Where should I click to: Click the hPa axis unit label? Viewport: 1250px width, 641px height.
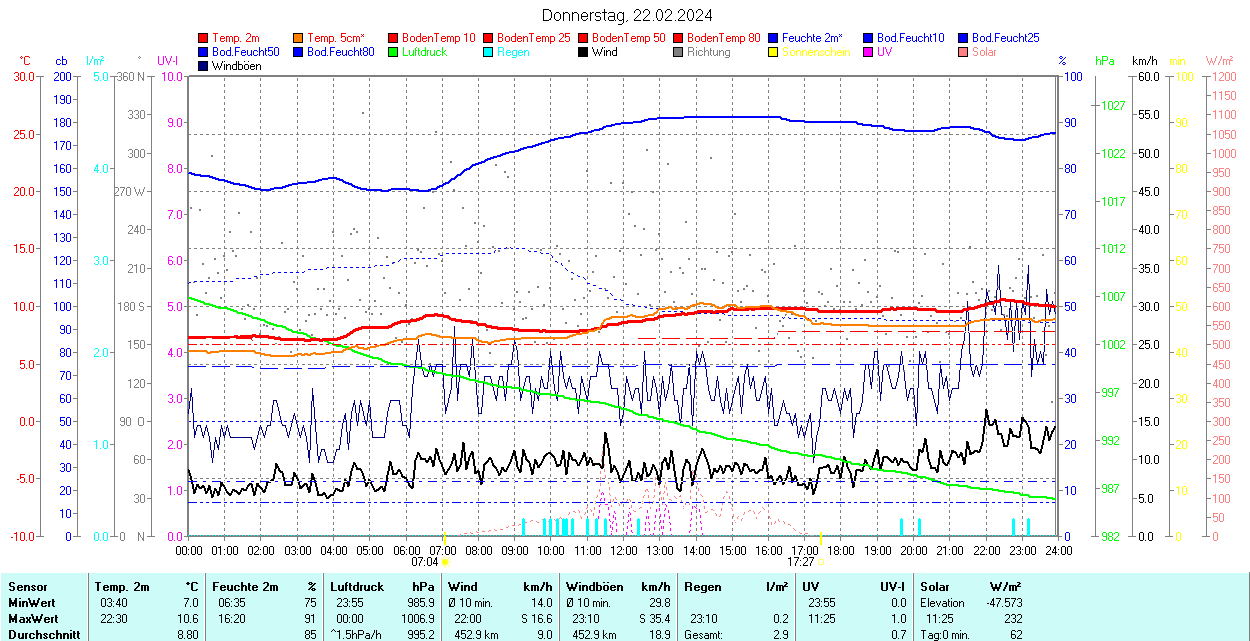tap(1104, 61)
